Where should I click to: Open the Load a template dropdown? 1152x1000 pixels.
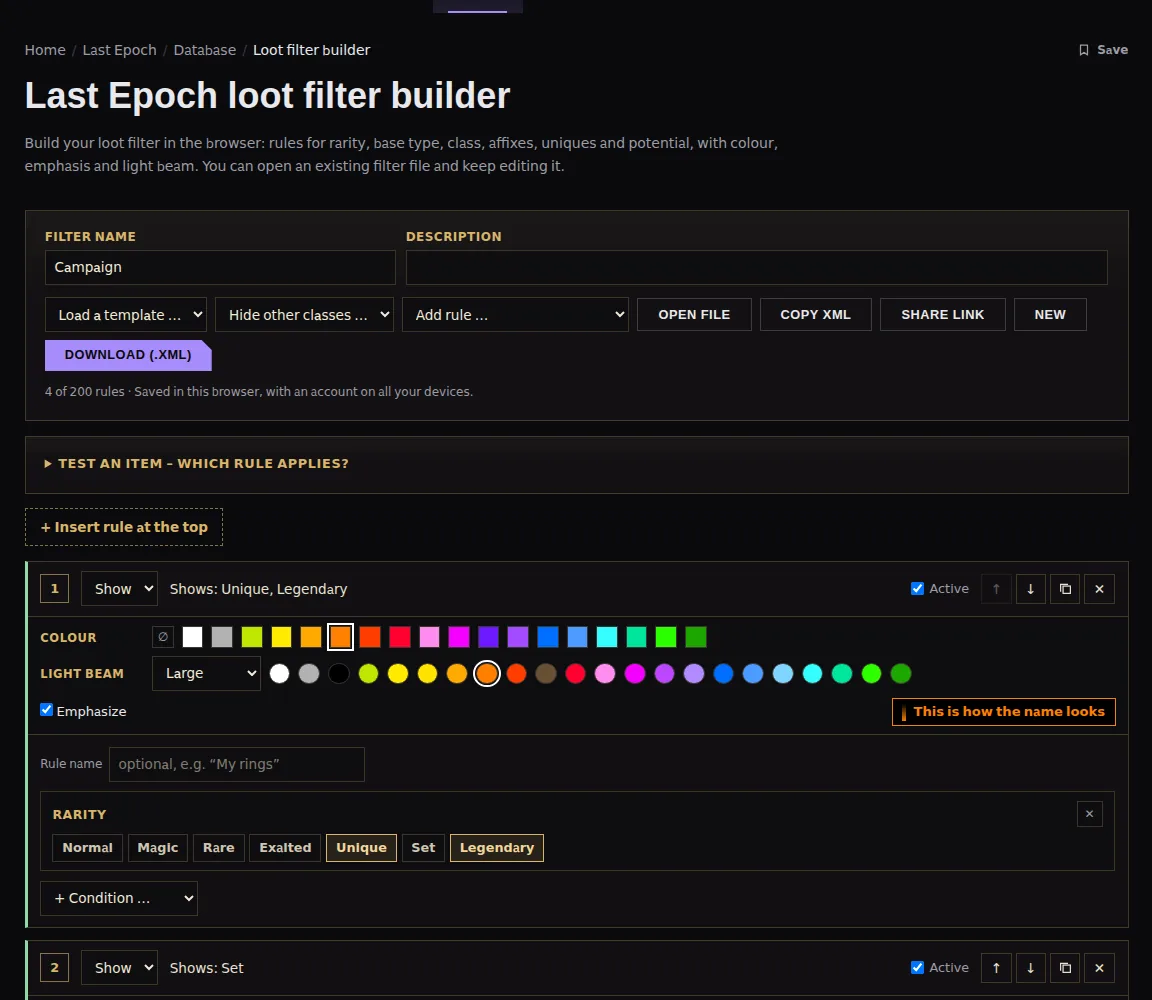126,314
